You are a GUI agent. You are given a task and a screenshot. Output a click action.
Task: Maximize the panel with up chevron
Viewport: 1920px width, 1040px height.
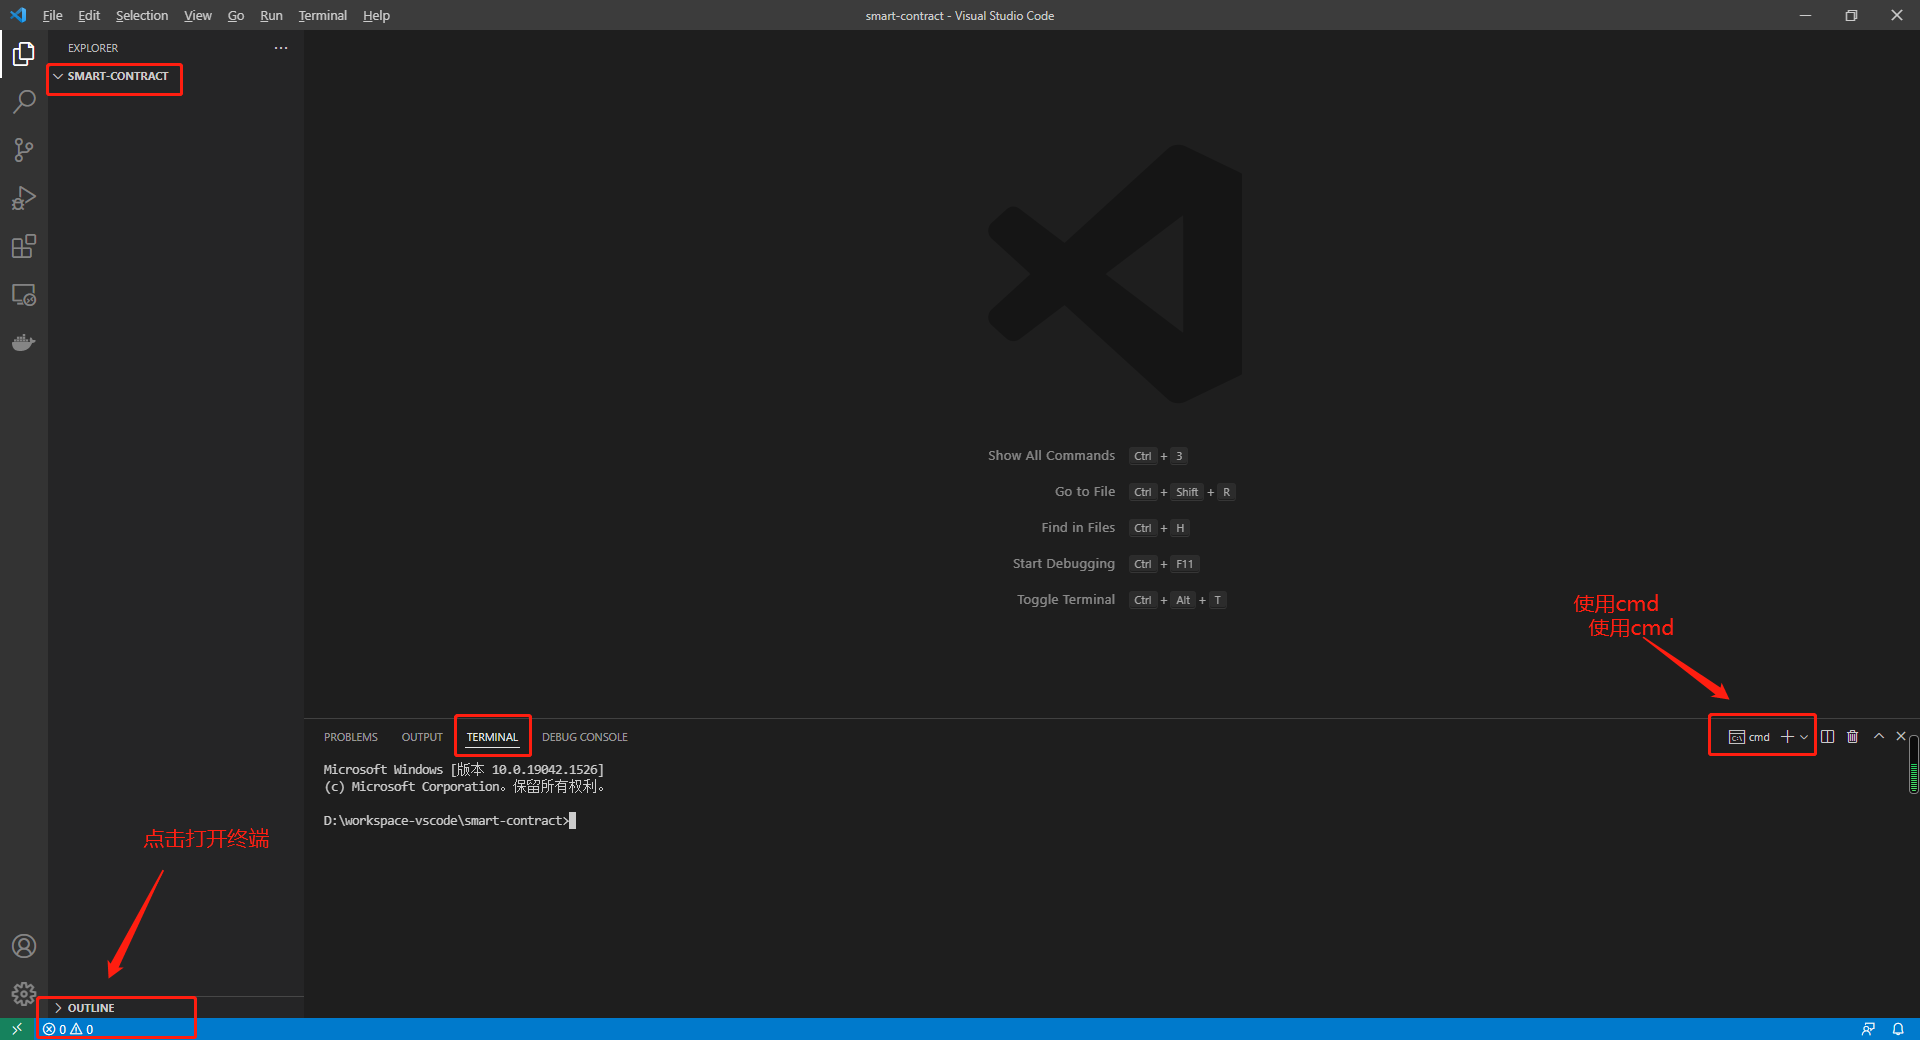pyautogui.click(x=1879, y=736)
